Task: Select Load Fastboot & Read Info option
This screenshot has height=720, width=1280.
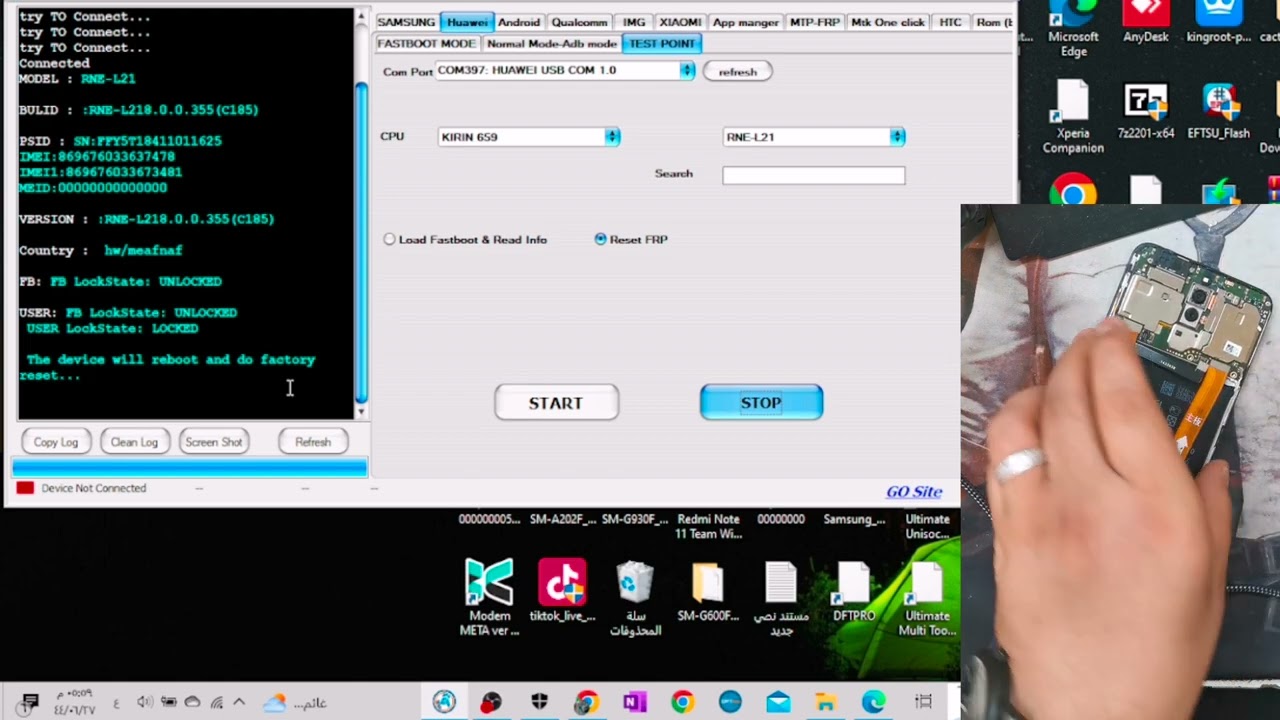Action: (x=465, y=240)
